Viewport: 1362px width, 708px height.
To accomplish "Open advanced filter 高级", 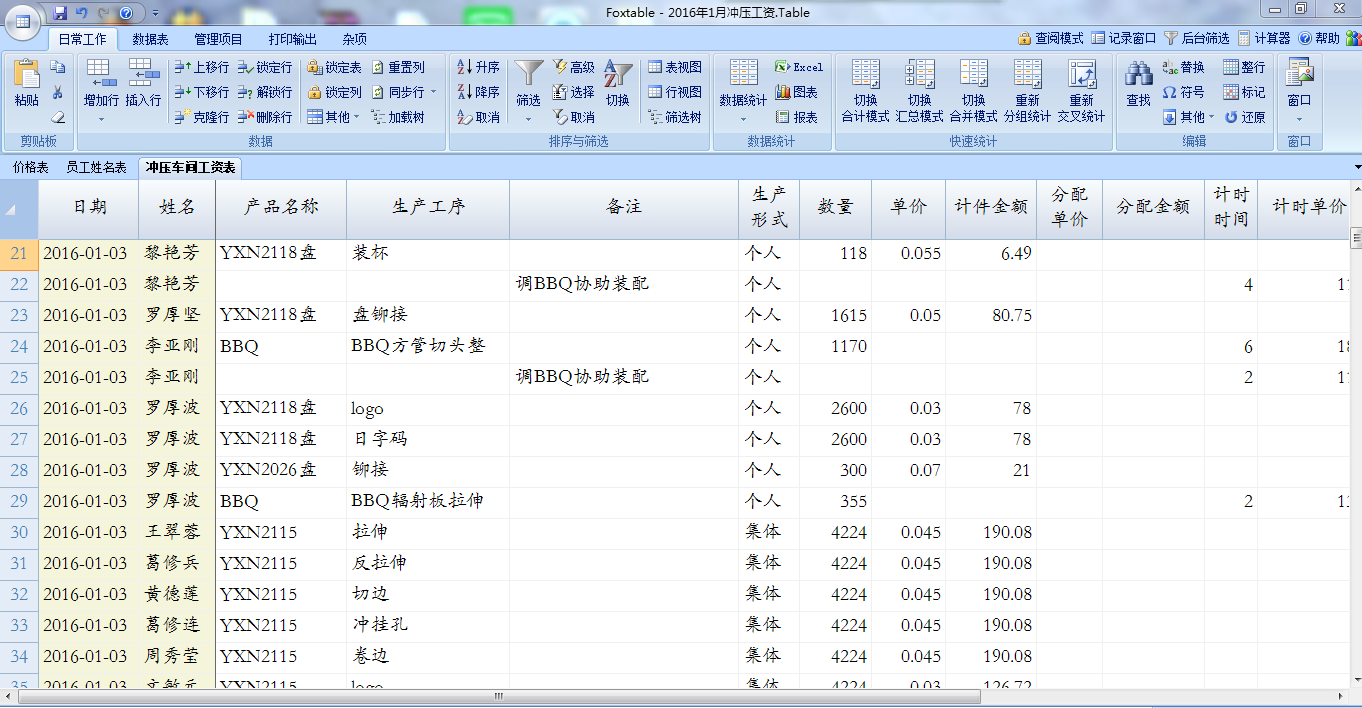I will (x=573, y=67).
